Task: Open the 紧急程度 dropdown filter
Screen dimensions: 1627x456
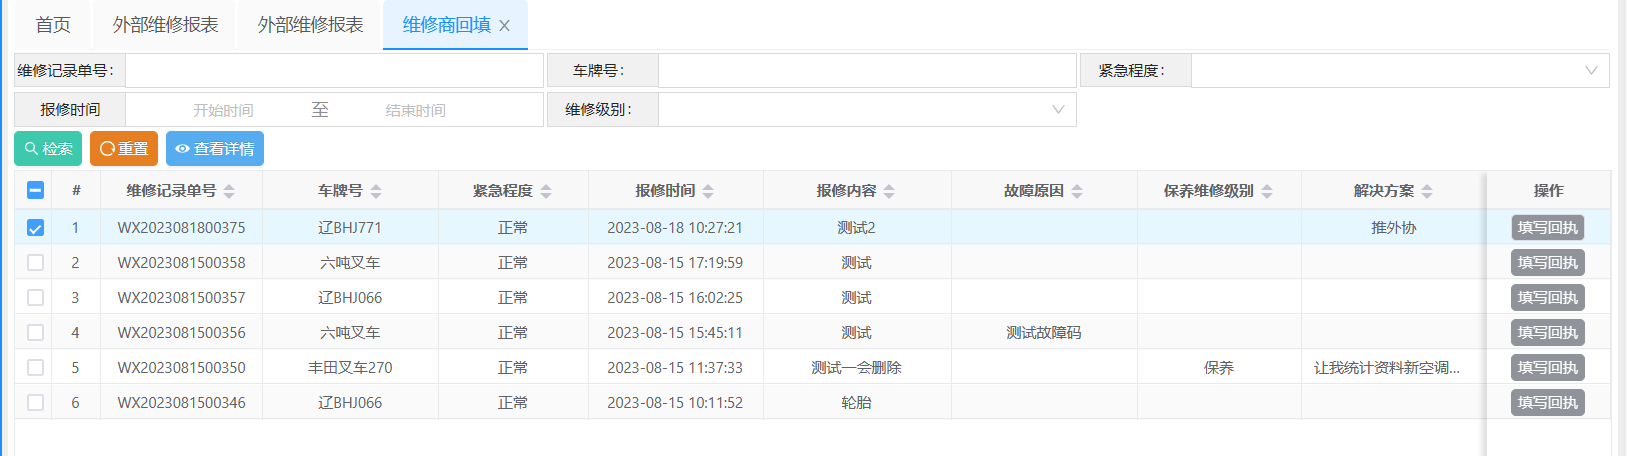Action: (x=1399, y=70)
